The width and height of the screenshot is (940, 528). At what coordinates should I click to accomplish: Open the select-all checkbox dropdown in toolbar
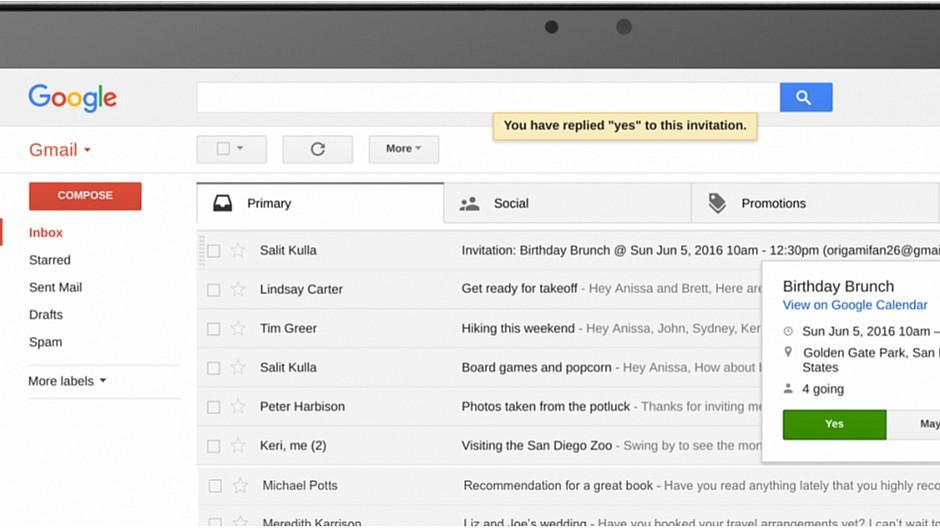tap(231, 149)
